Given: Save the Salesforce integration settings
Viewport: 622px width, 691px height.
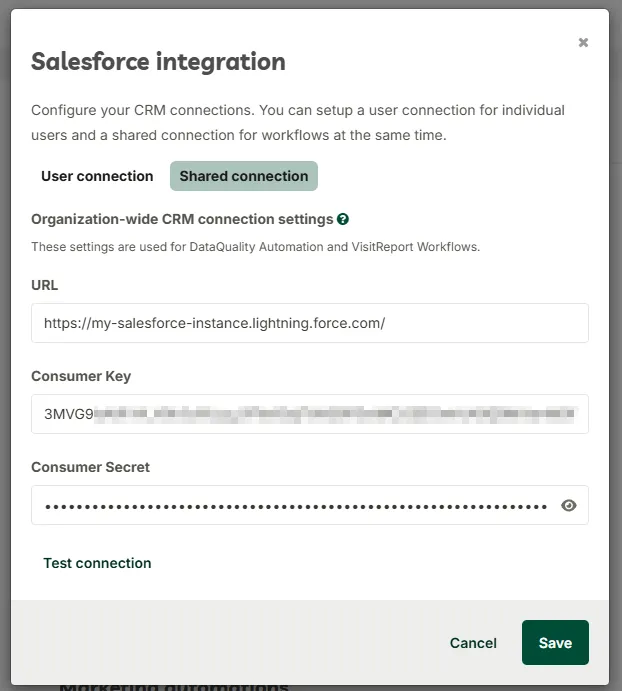Looking at the screenshot, I should point(555,643).
